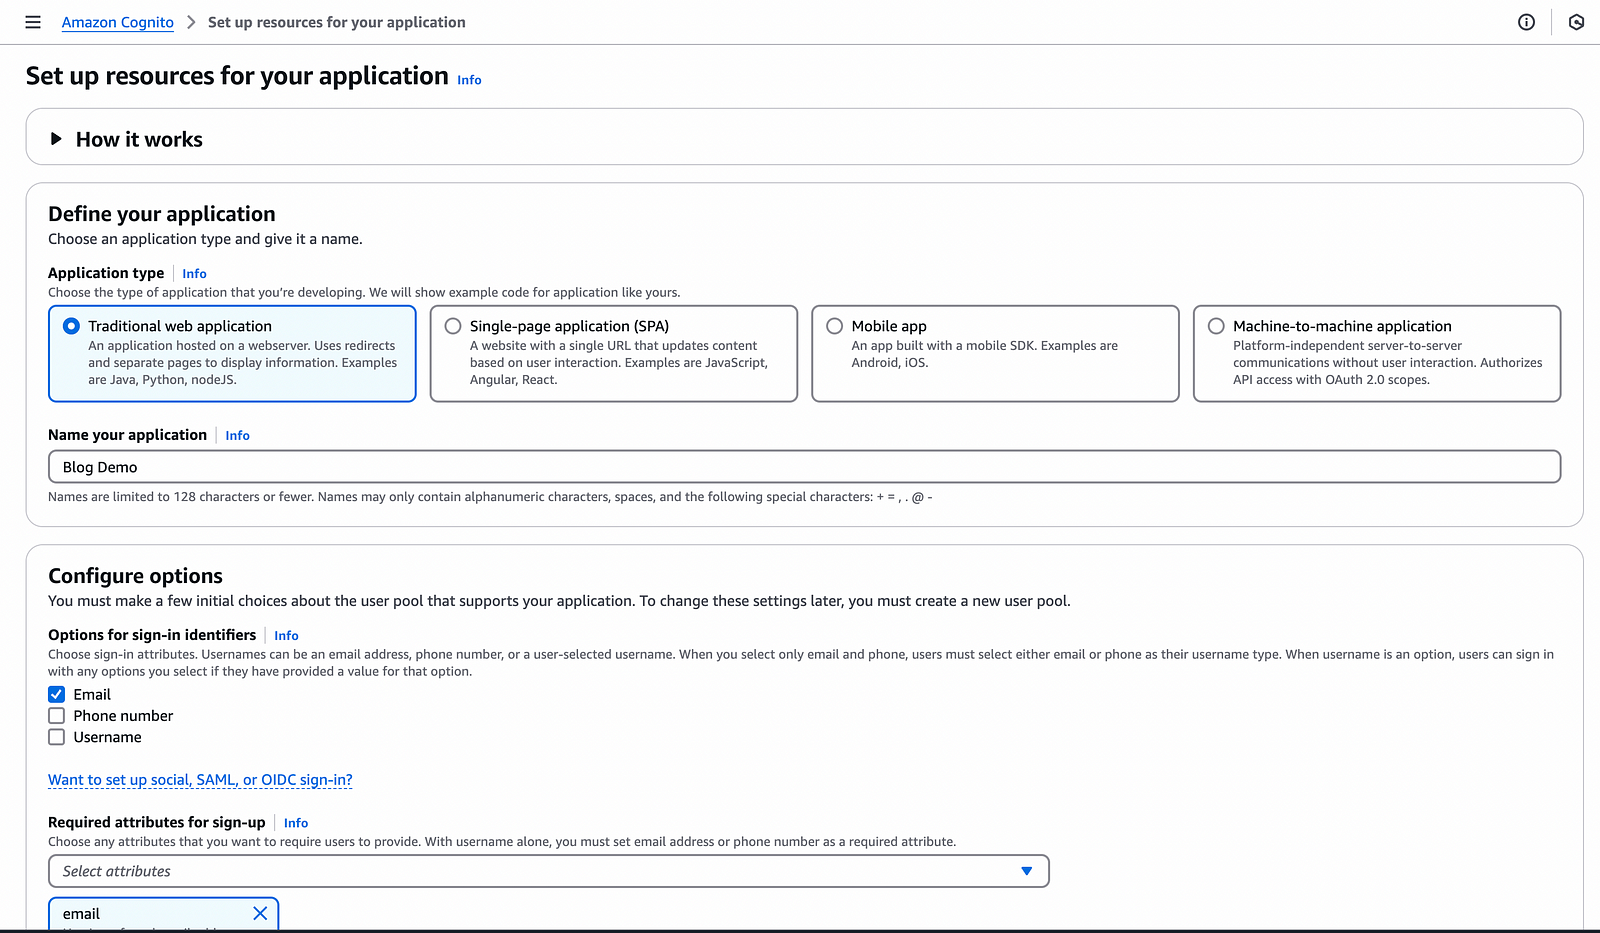Click the info circle icon in header
1600x933 pixels.
tap(1526, 22)
